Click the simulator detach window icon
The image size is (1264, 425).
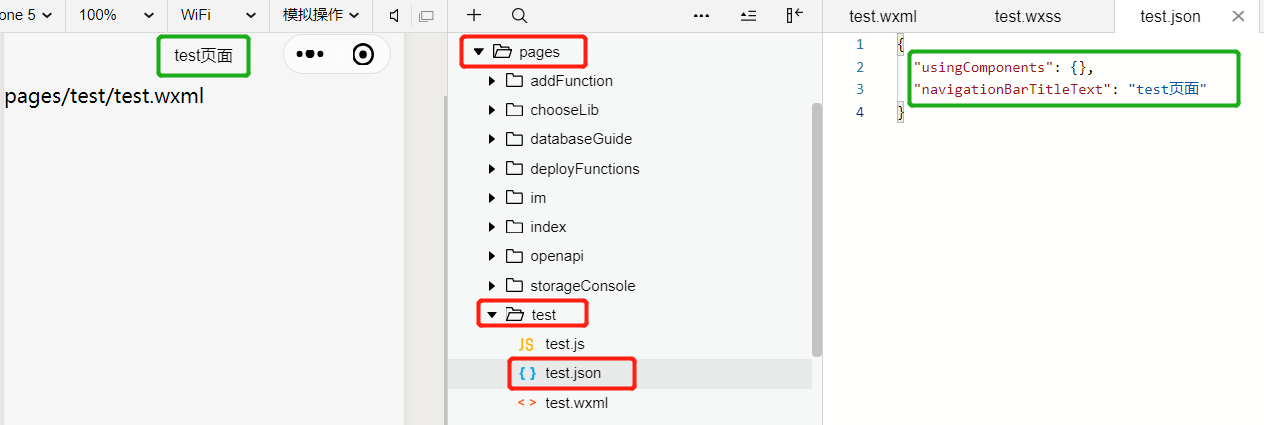tap(426, 16)
